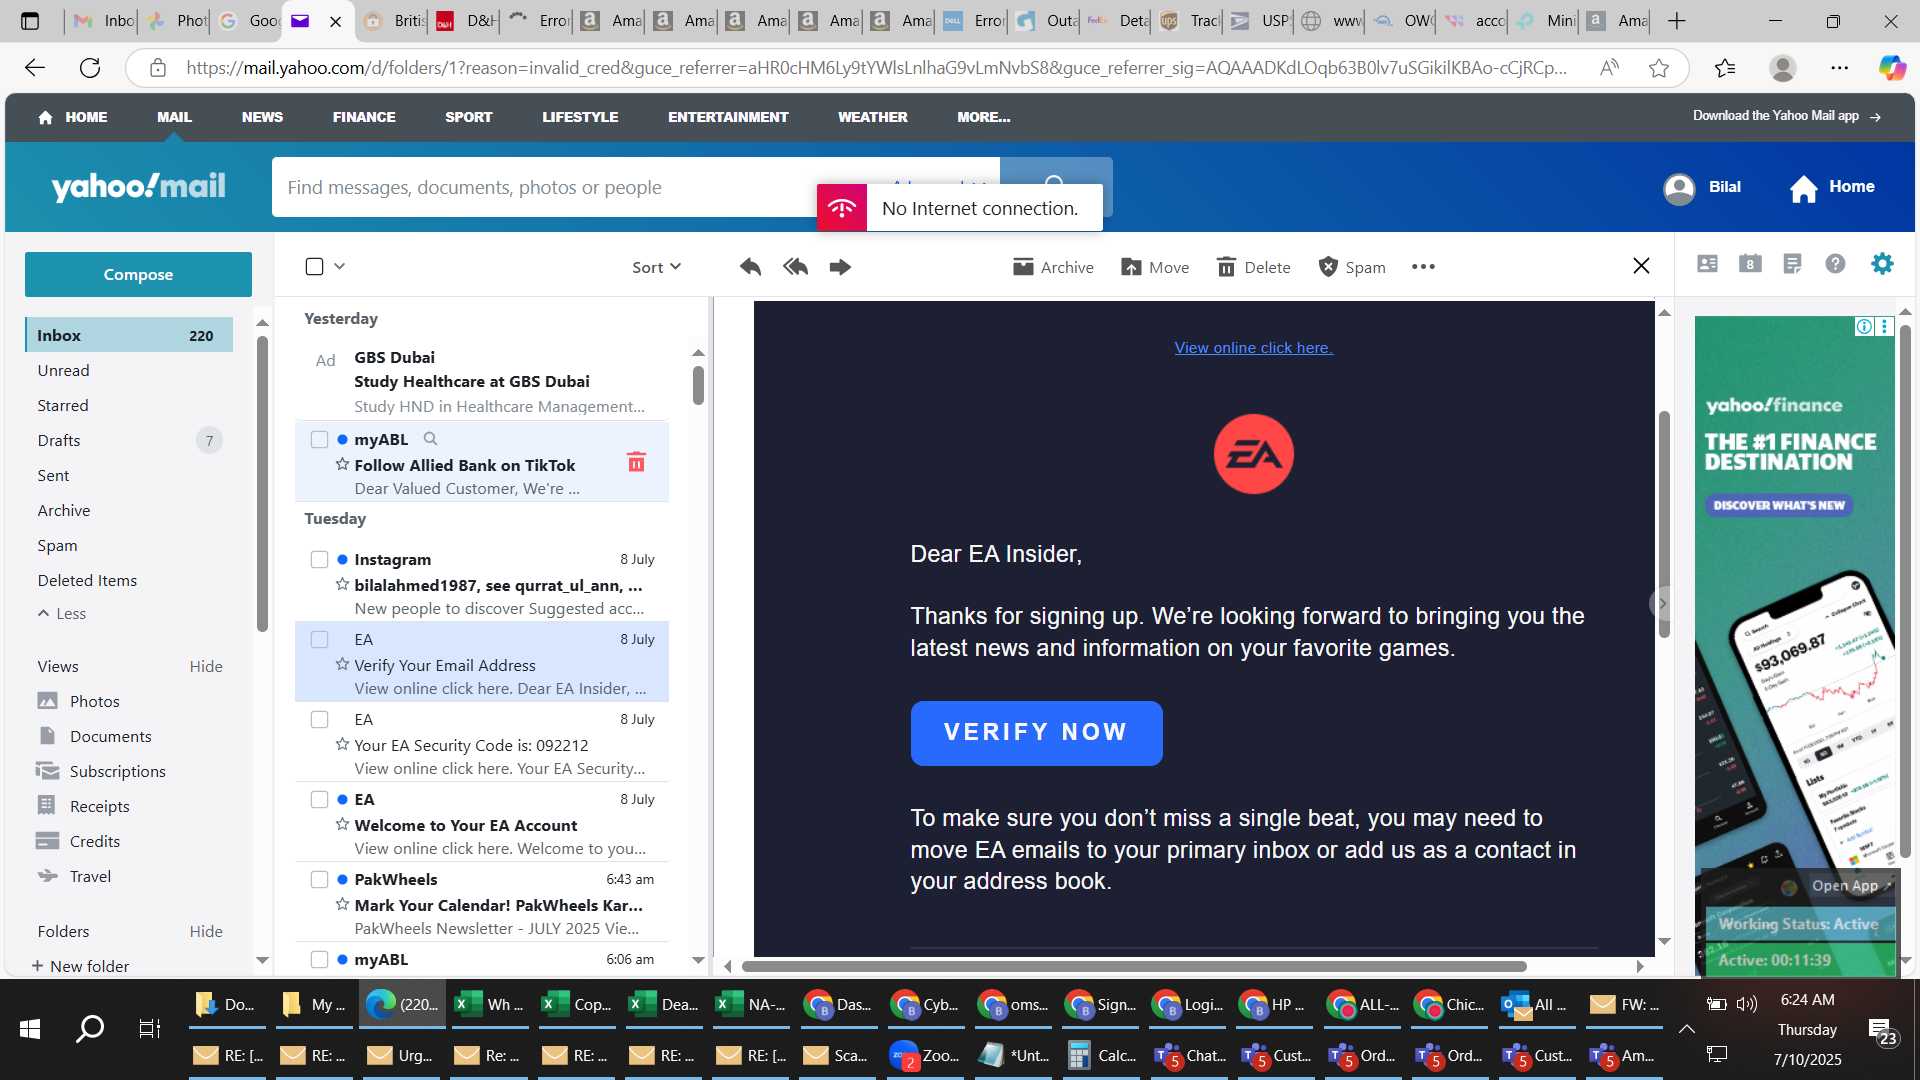1920x1080 pixels.
Task: Click the Compose button
Action: click(138, 274)
